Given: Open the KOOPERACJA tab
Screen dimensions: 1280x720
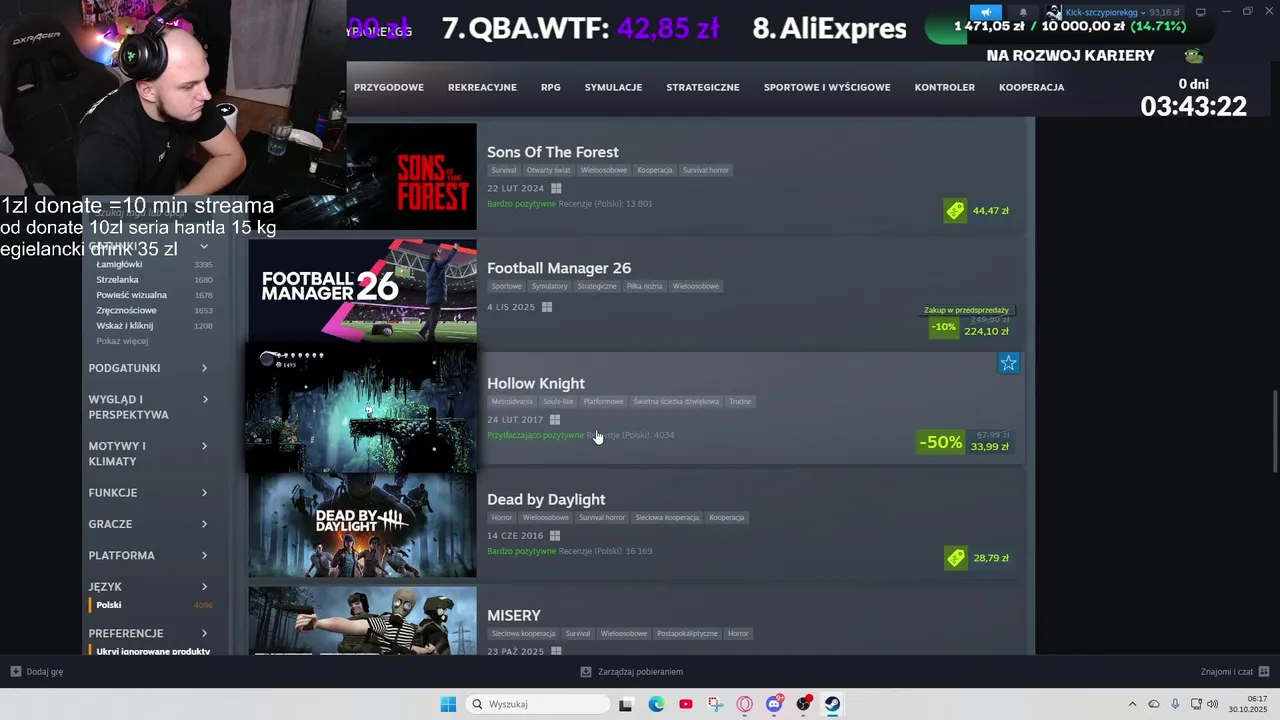Looking at the screenshot, I should 1031,87.
